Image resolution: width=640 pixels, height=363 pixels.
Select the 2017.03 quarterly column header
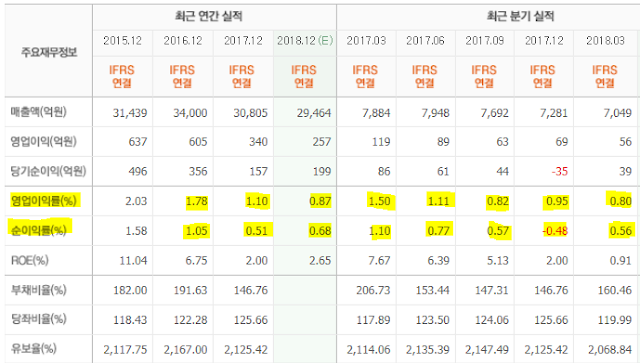[366, 41]
